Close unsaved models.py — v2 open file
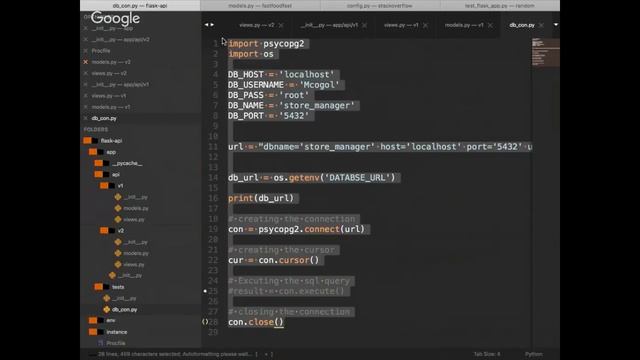 click(86, 62)
